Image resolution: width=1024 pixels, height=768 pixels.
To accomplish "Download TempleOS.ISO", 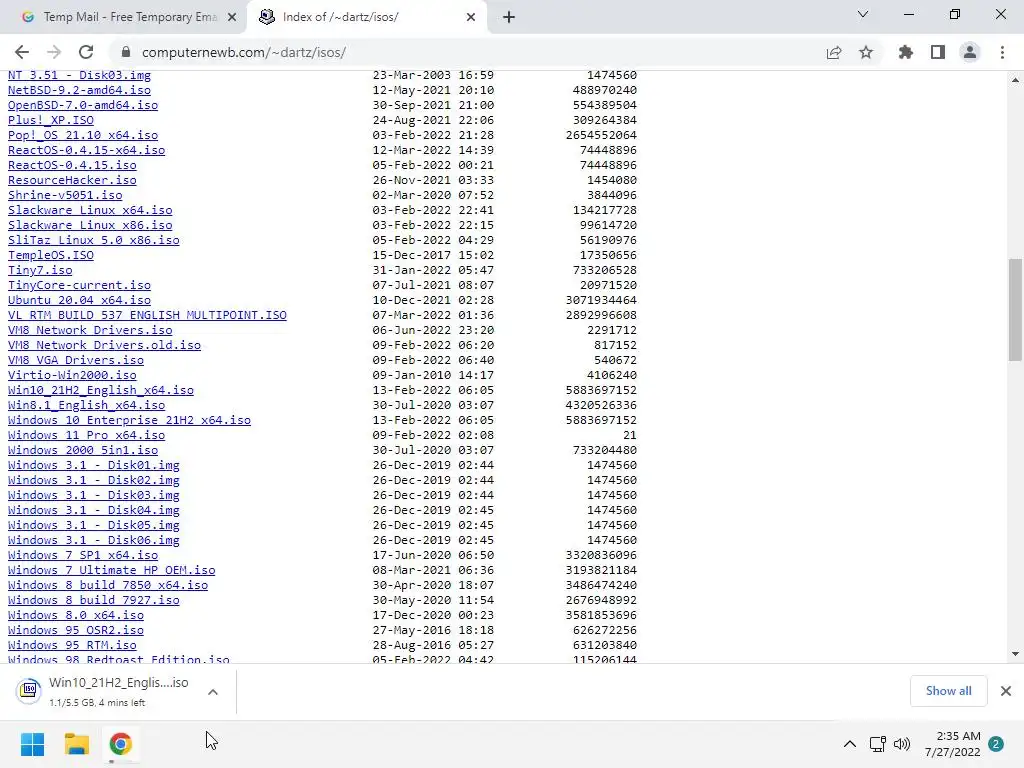I will [x=51, y=255].
